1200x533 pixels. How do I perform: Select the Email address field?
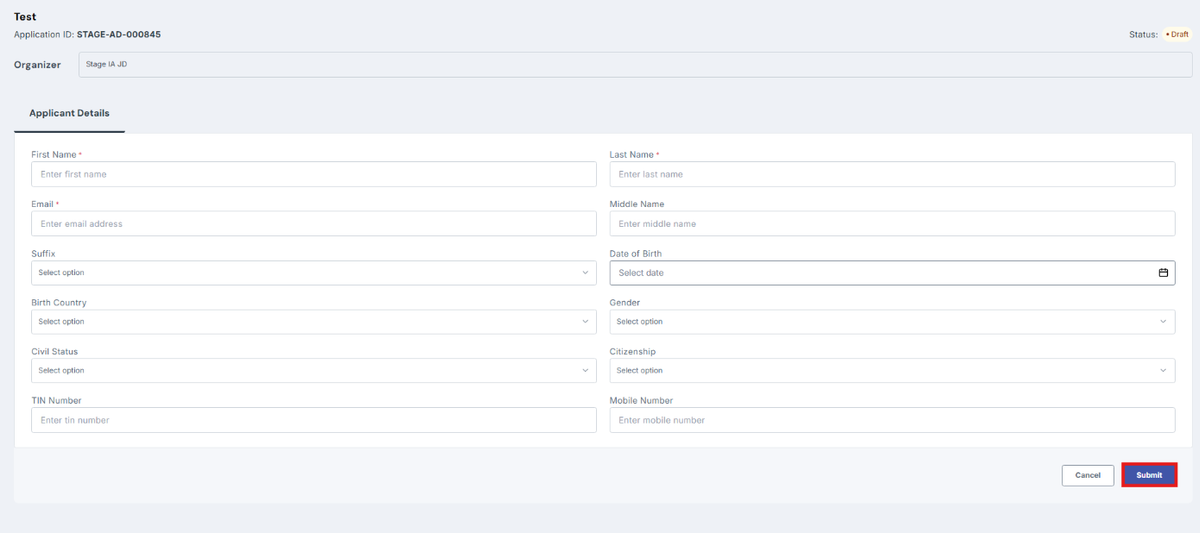coord(314,224)
